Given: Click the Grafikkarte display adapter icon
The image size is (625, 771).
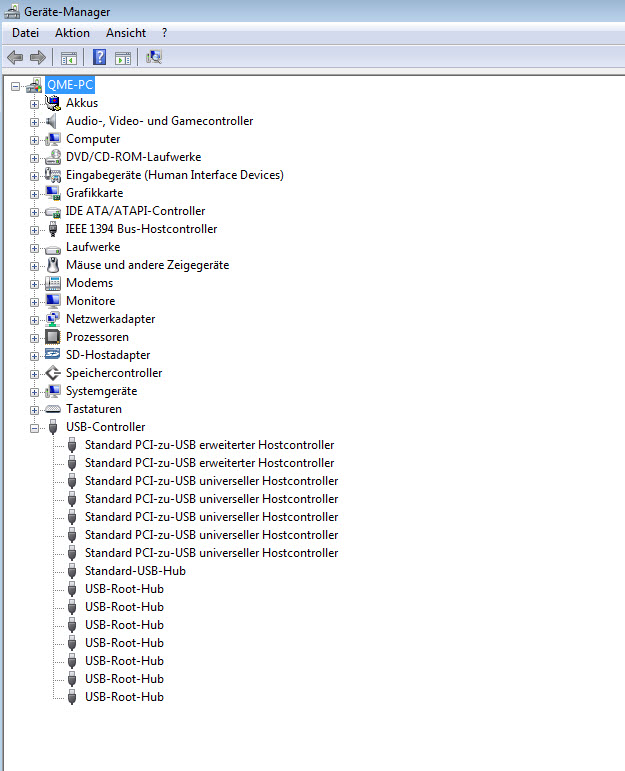Looking at the screenshot, I should (53, 193).
